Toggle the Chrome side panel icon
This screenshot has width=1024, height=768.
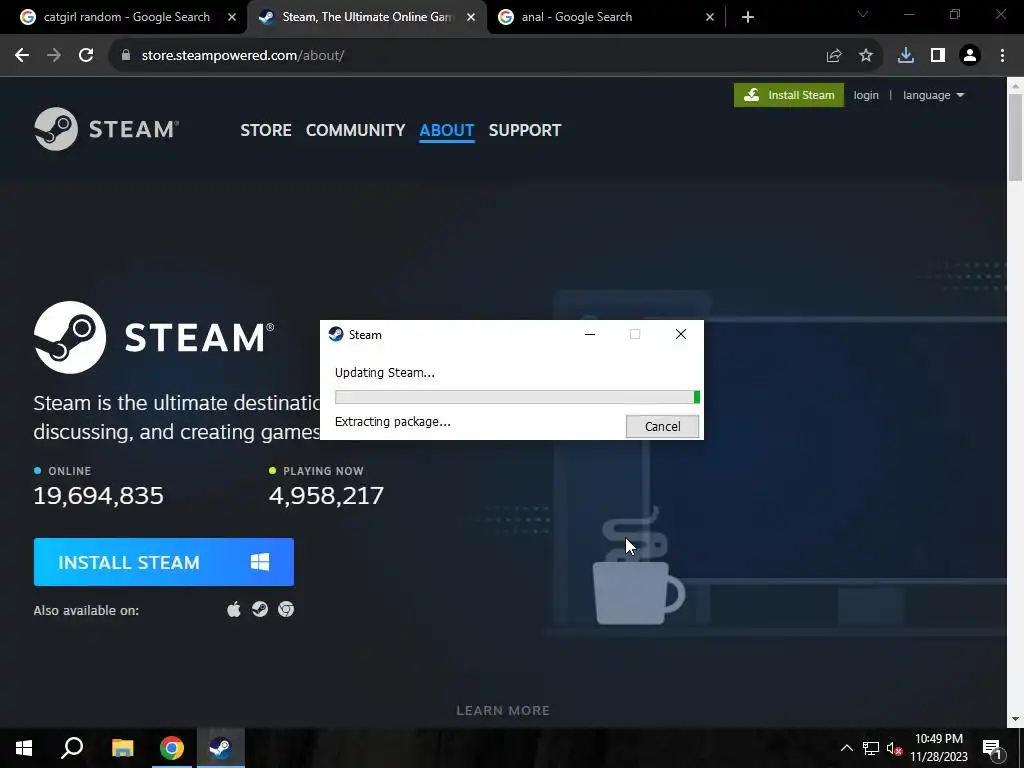[x=938, y=56]
